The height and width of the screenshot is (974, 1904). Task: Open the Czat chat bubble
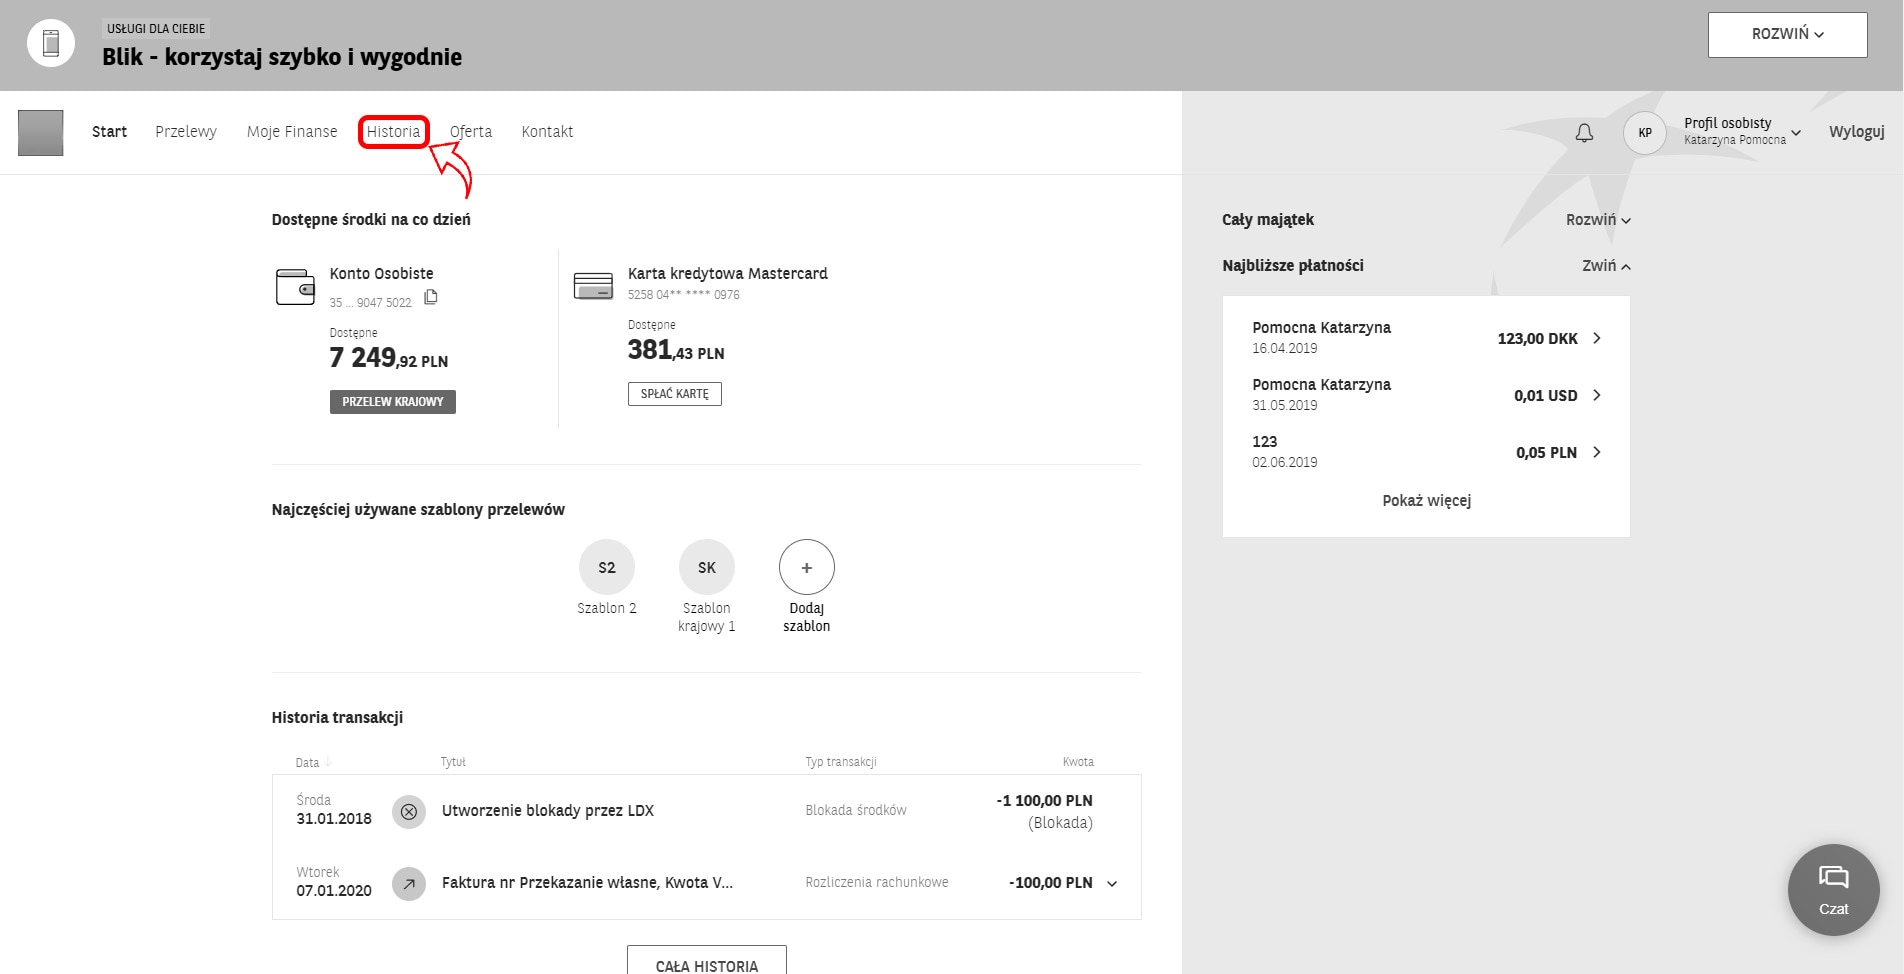coord(1833,889)
